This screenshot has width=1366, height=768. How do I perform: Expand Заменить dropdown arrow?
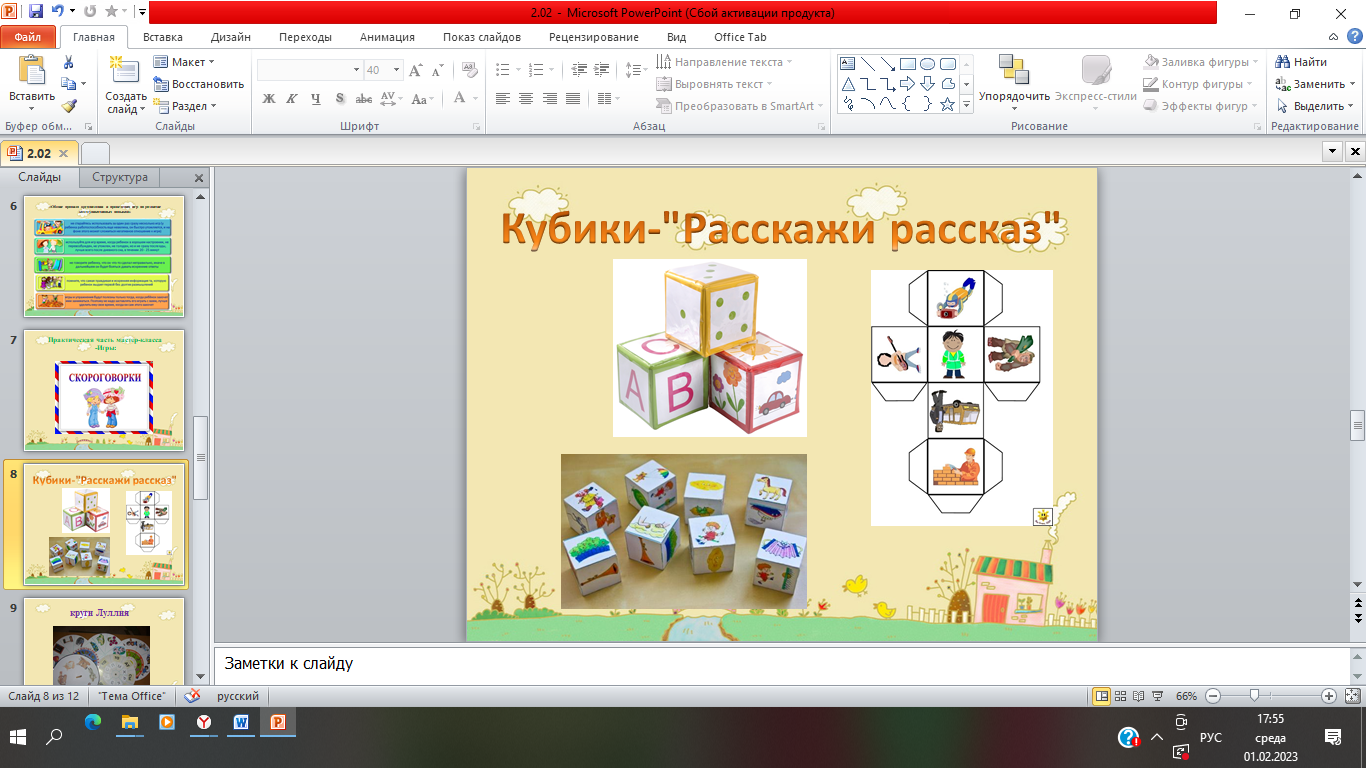pos(1351,84)
